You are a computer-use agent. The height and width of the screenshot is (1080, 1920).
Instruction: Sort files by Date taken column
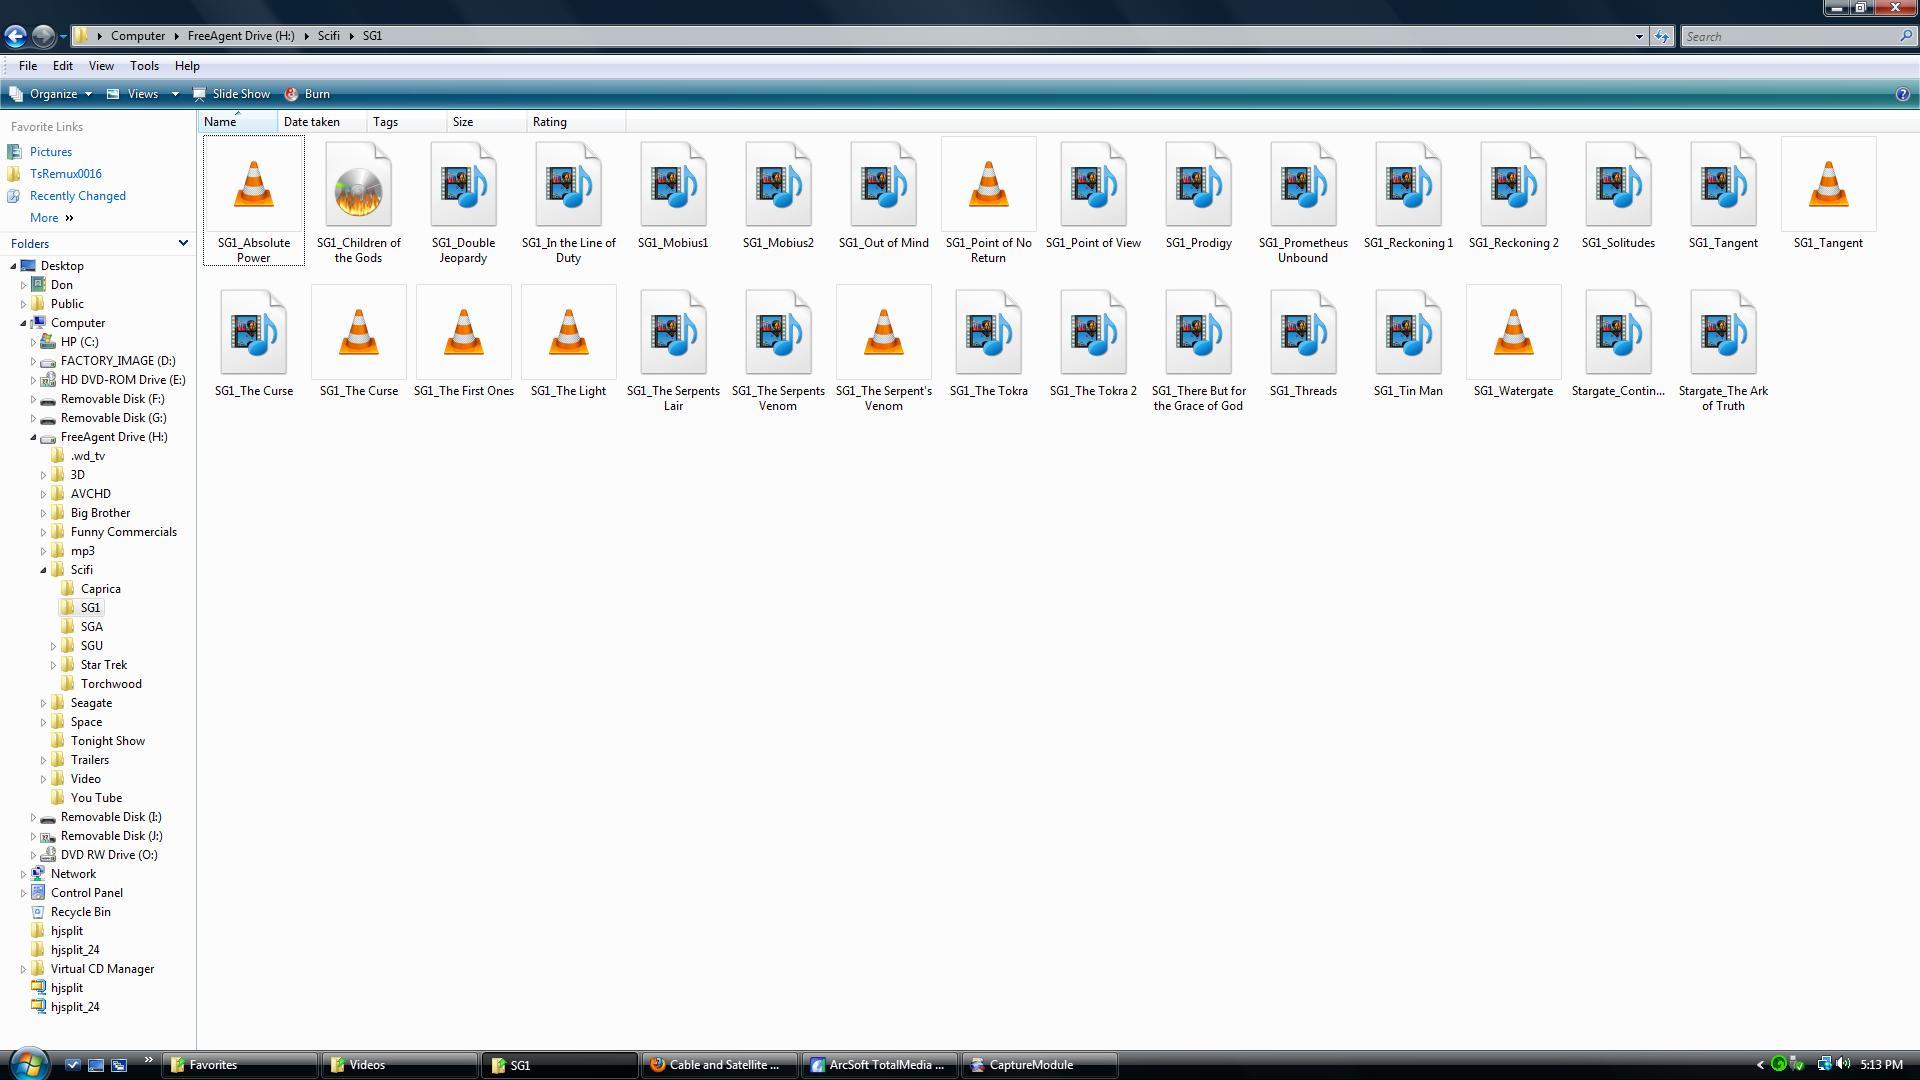point(311,122)
